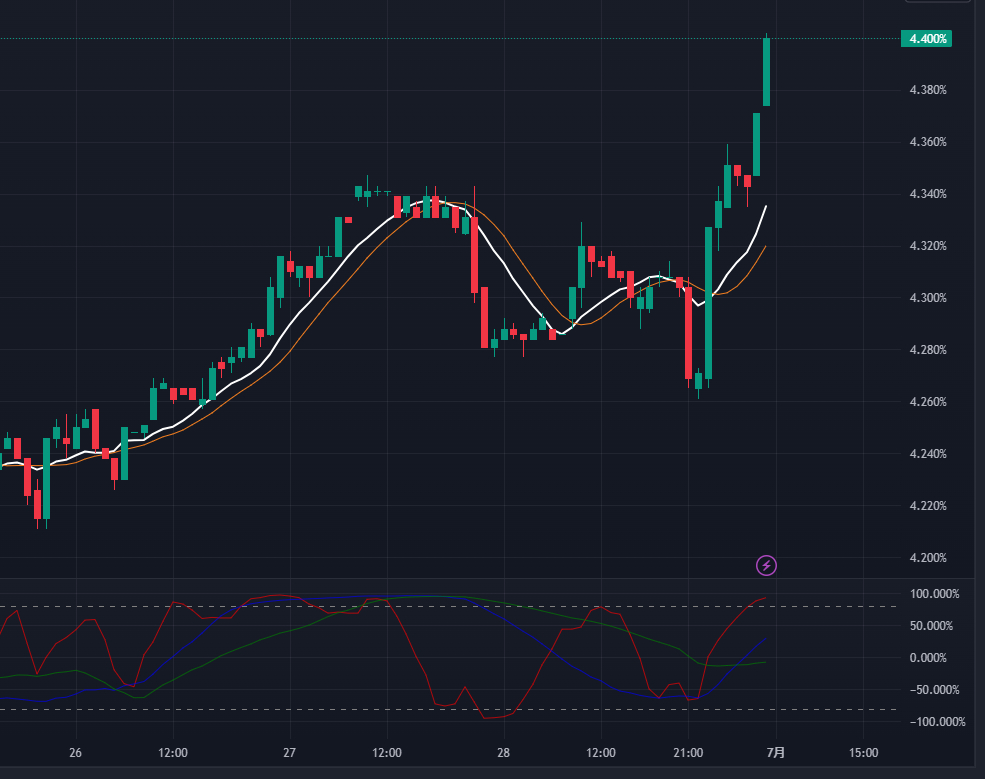Click the 4.320% price axis label
This screenshot has height=779, width=985.
928,246
